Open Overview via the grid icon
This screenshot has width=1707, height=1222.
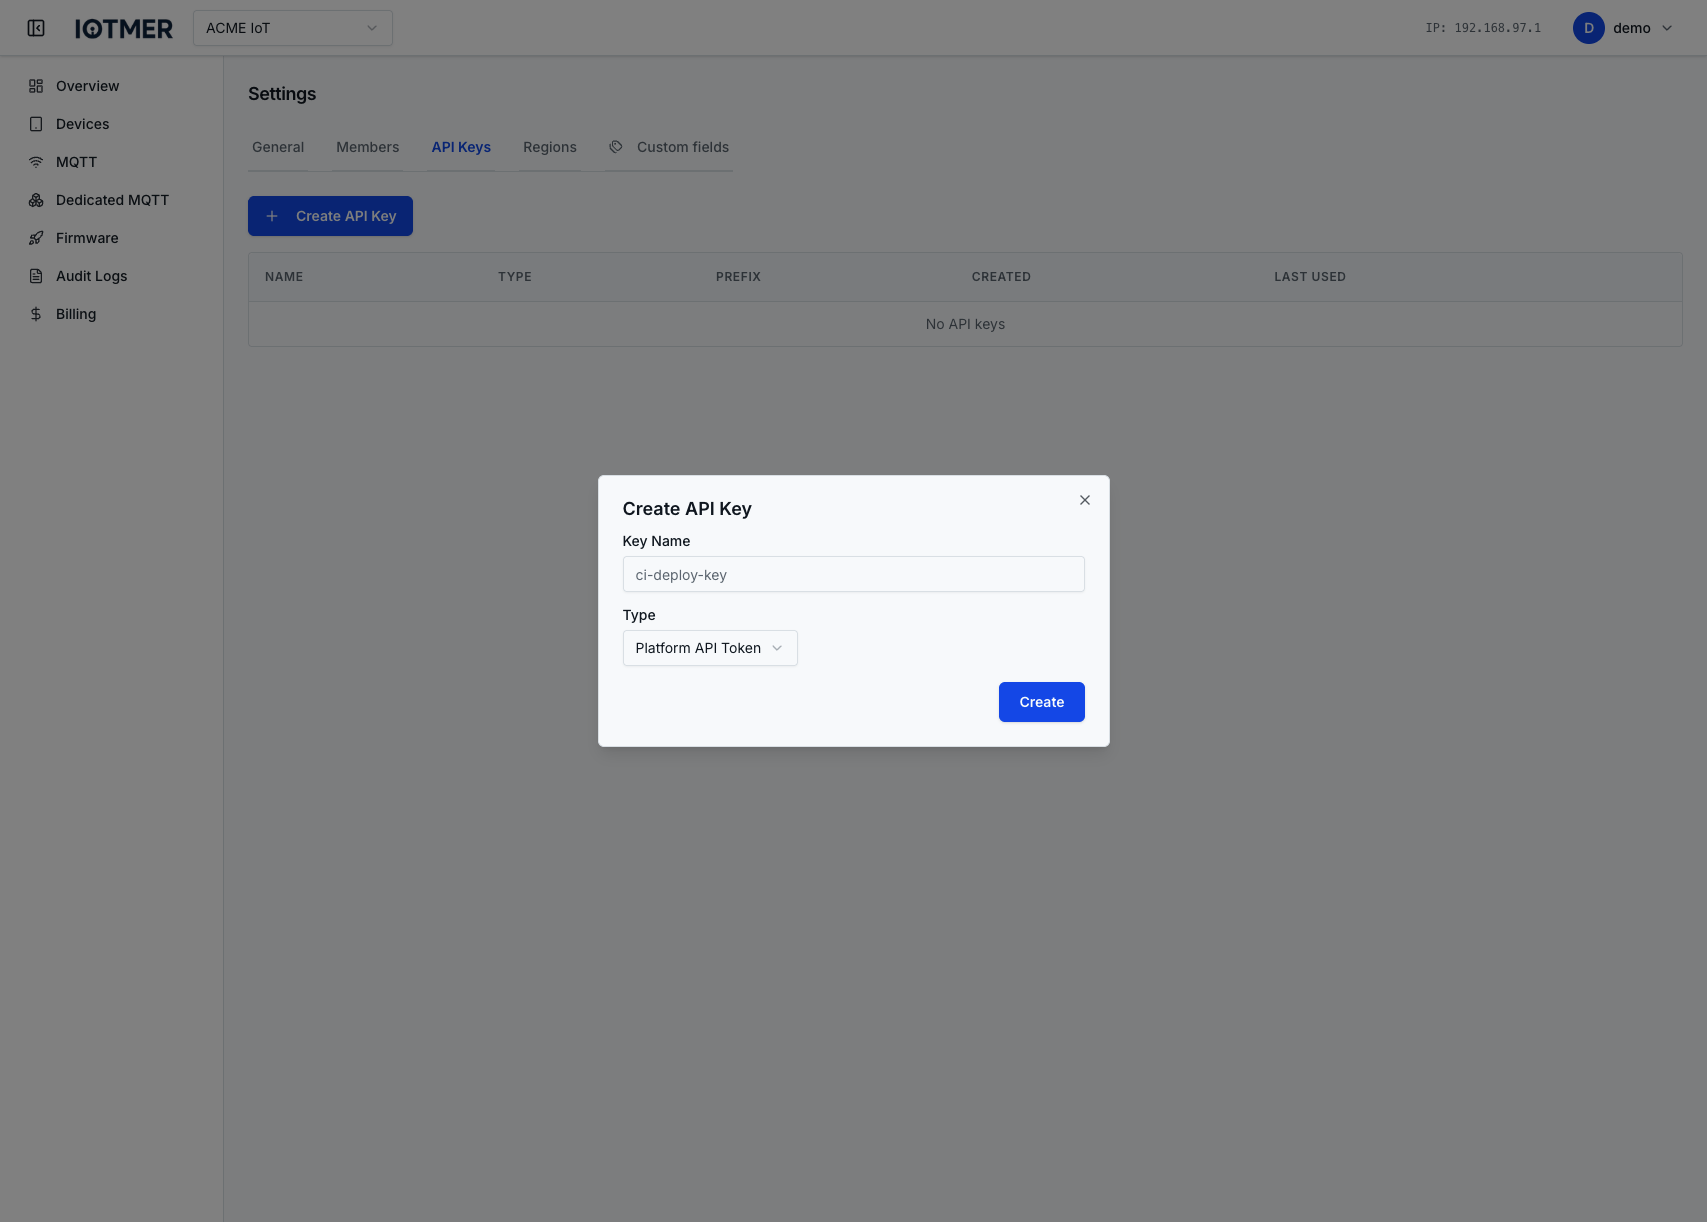pos(36,86)
